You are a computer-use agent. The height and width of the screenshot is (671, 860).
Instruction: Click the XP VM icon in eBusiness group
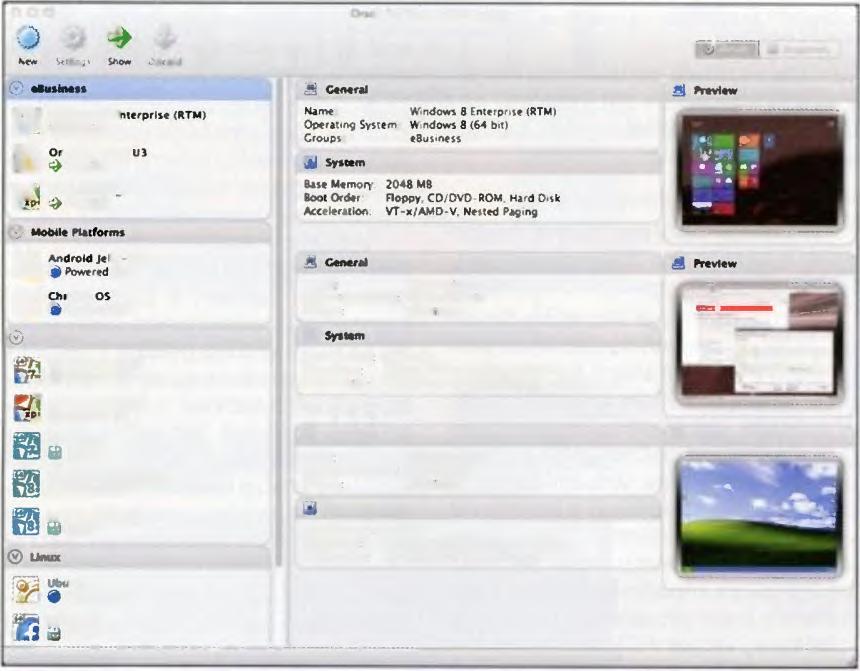point(27,199)
